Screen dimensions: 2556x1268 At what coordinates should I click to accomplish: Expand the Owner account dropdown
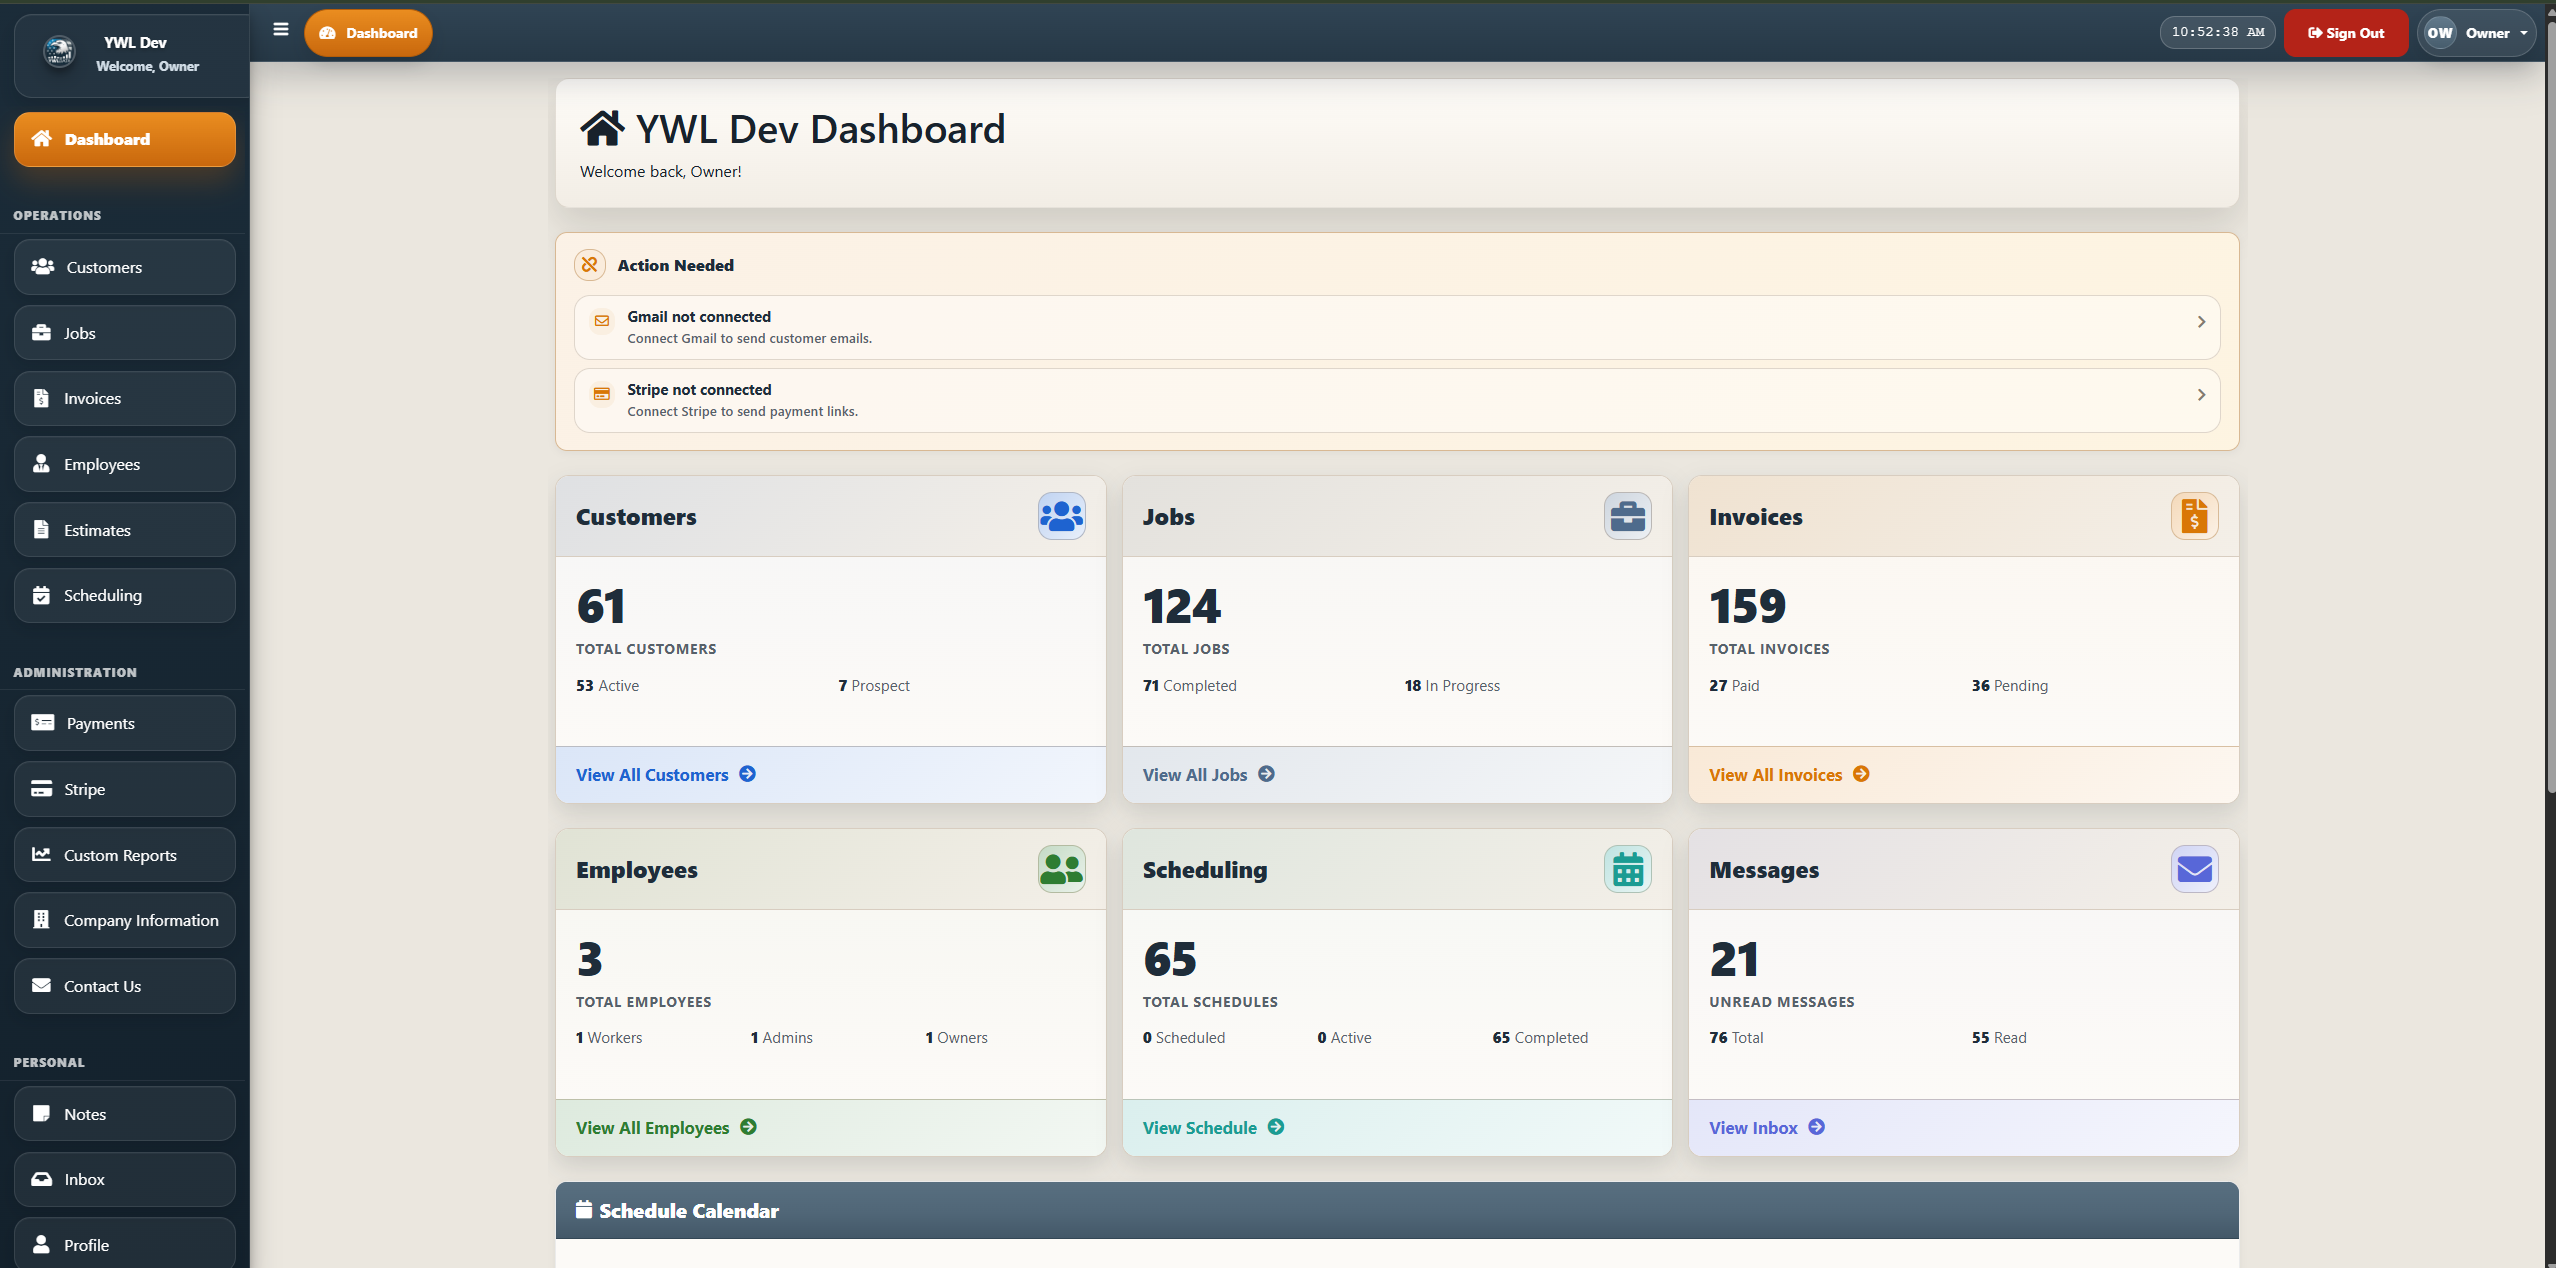tap(2476, 33)
